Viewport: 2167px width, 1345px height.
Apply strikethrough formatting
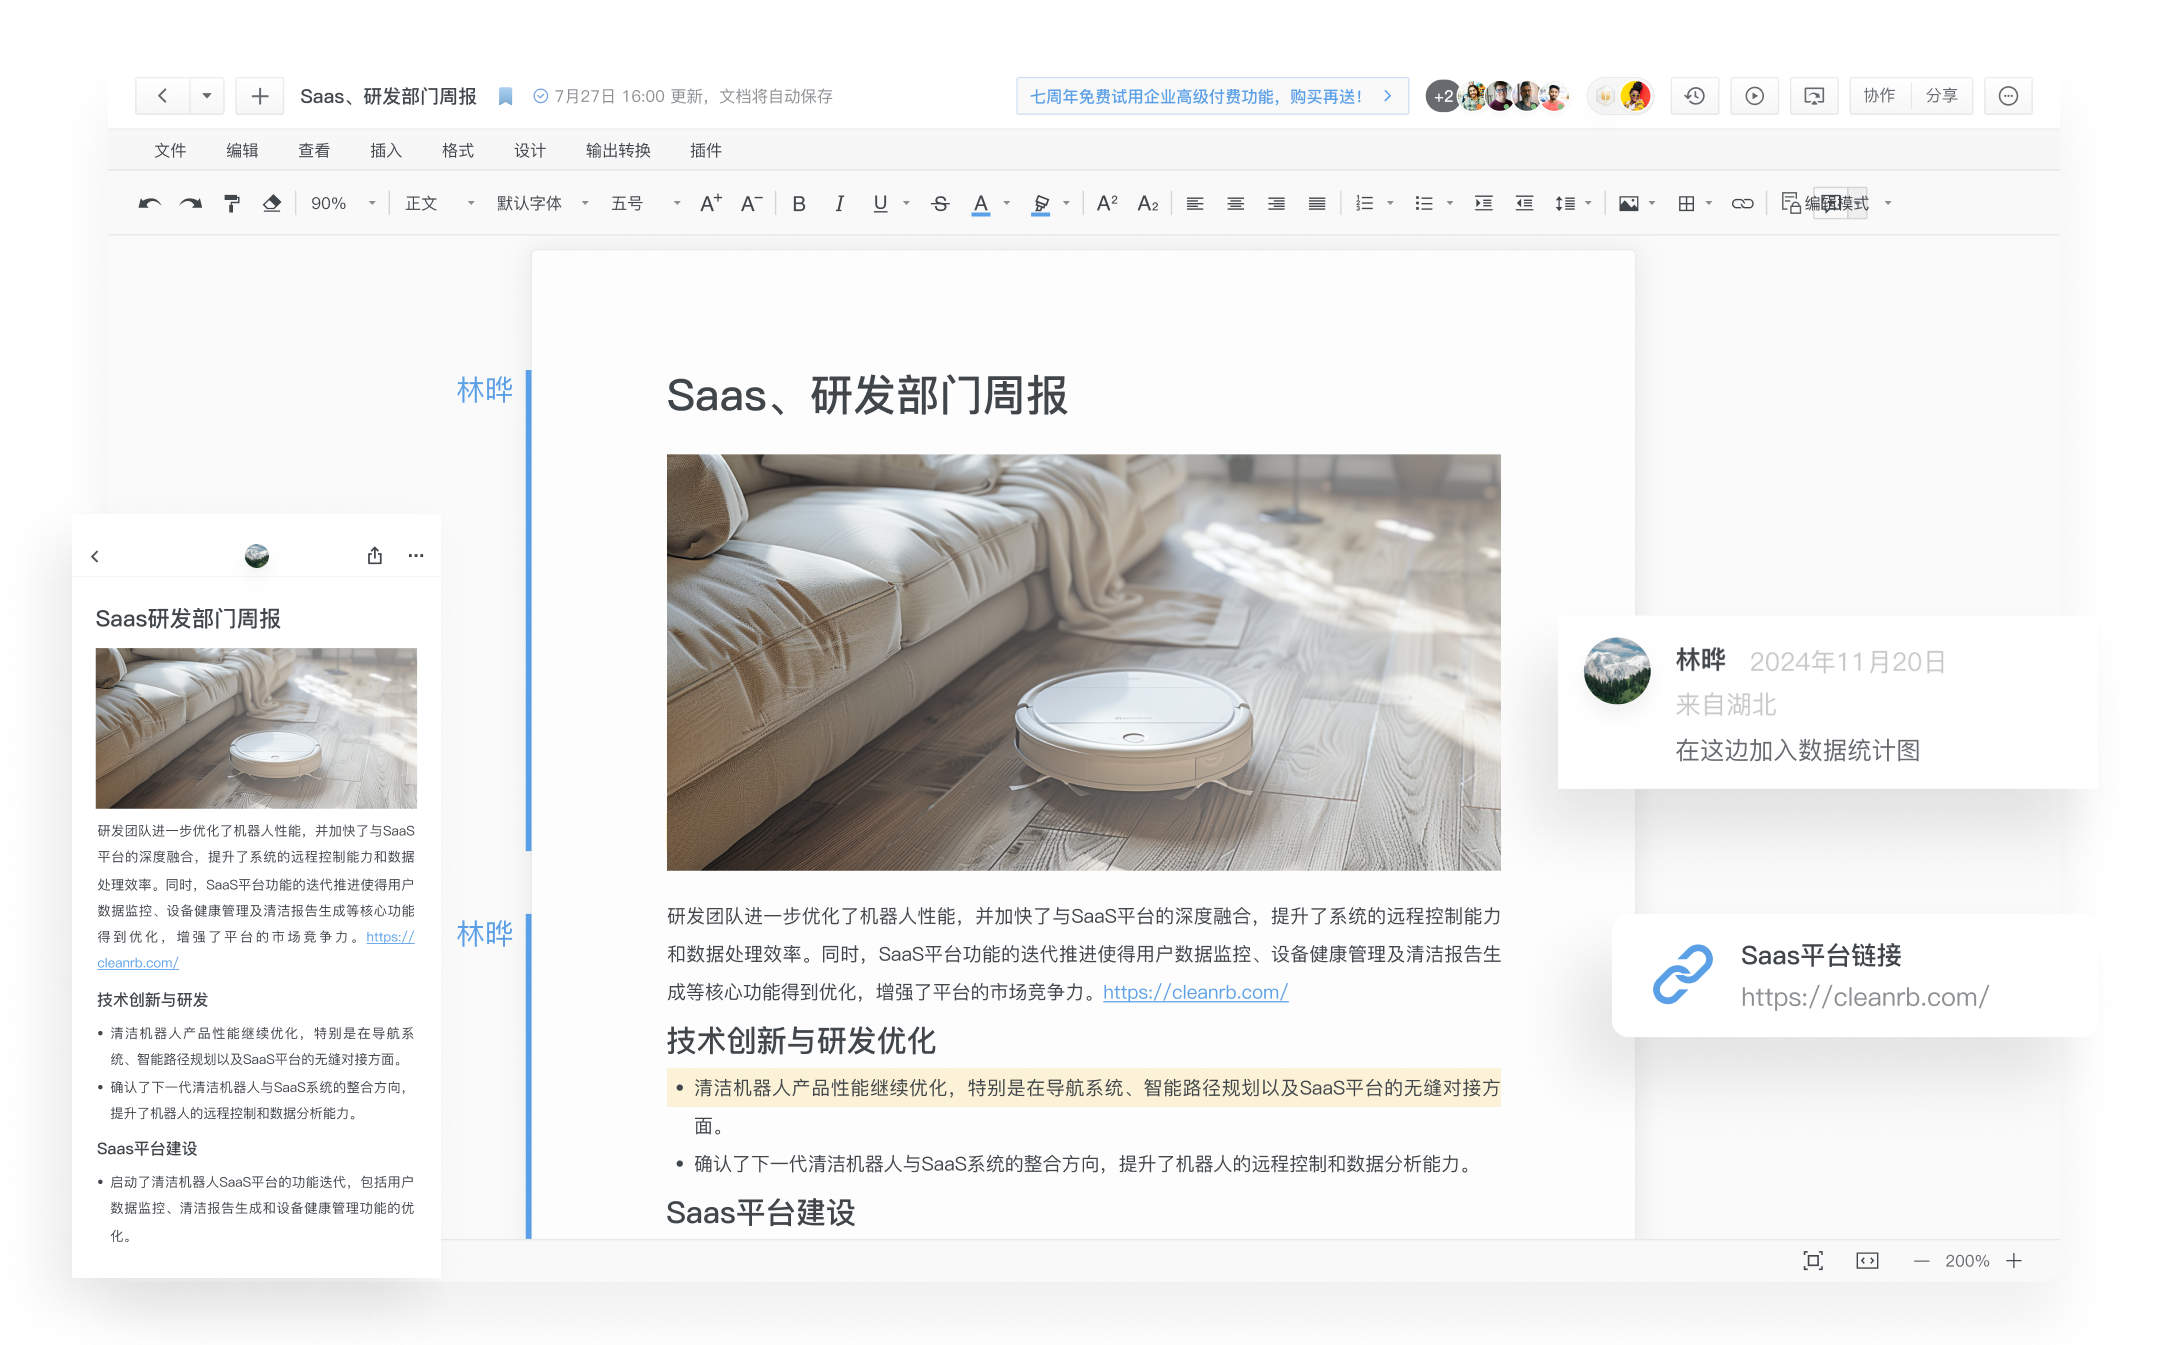pyautogui.click(x=940, y=204)
